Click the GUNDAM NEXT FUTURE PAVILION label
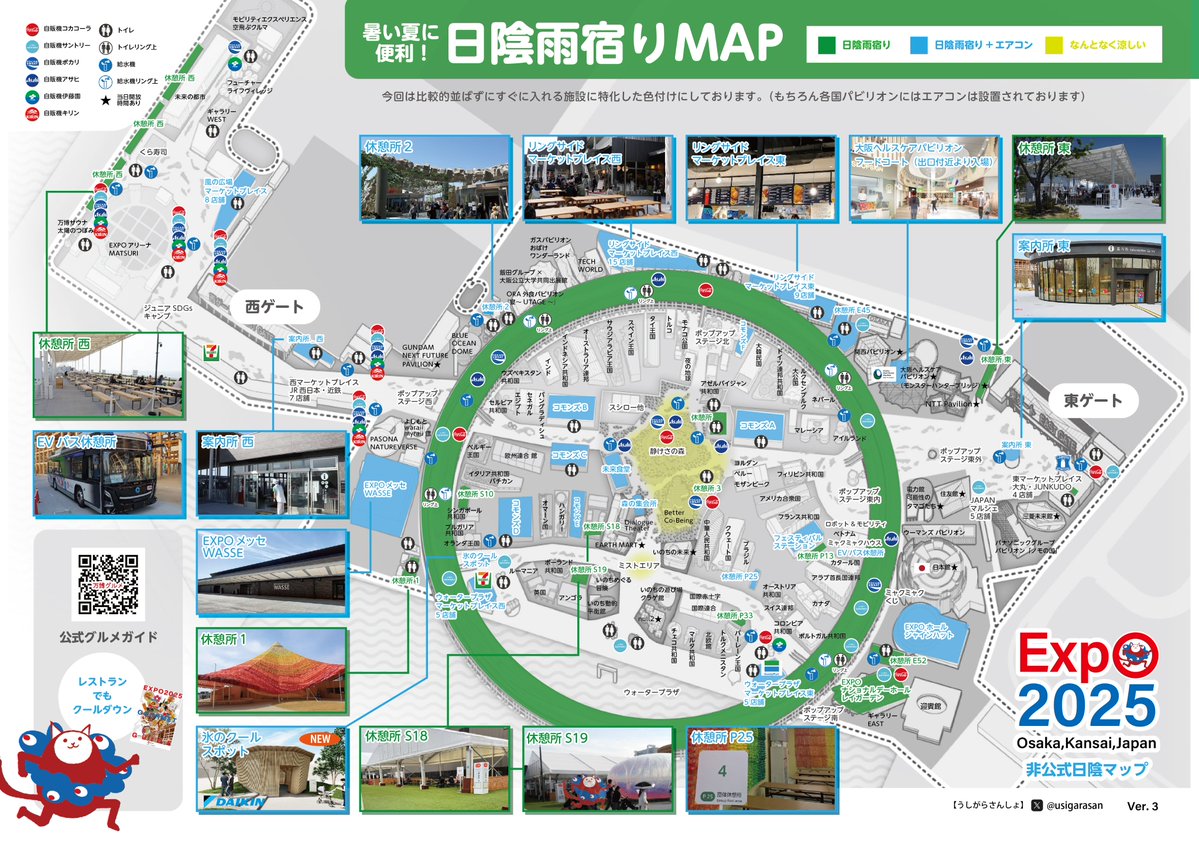Screen dimensions: 1199x853 coord(424,355)
